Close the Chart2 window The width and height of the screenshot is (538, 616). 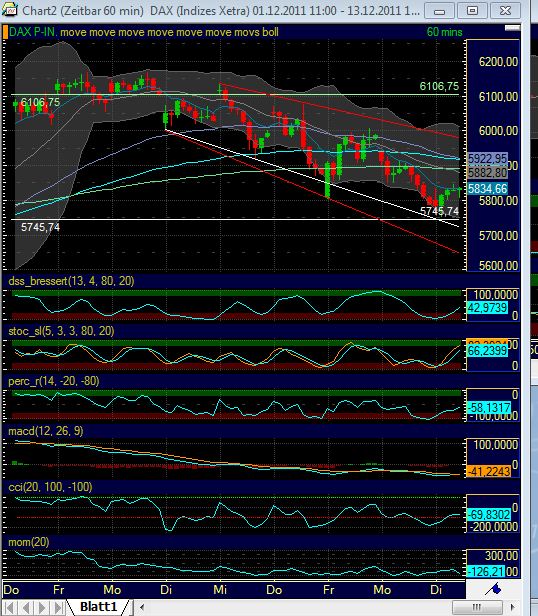tap(505, 11)
